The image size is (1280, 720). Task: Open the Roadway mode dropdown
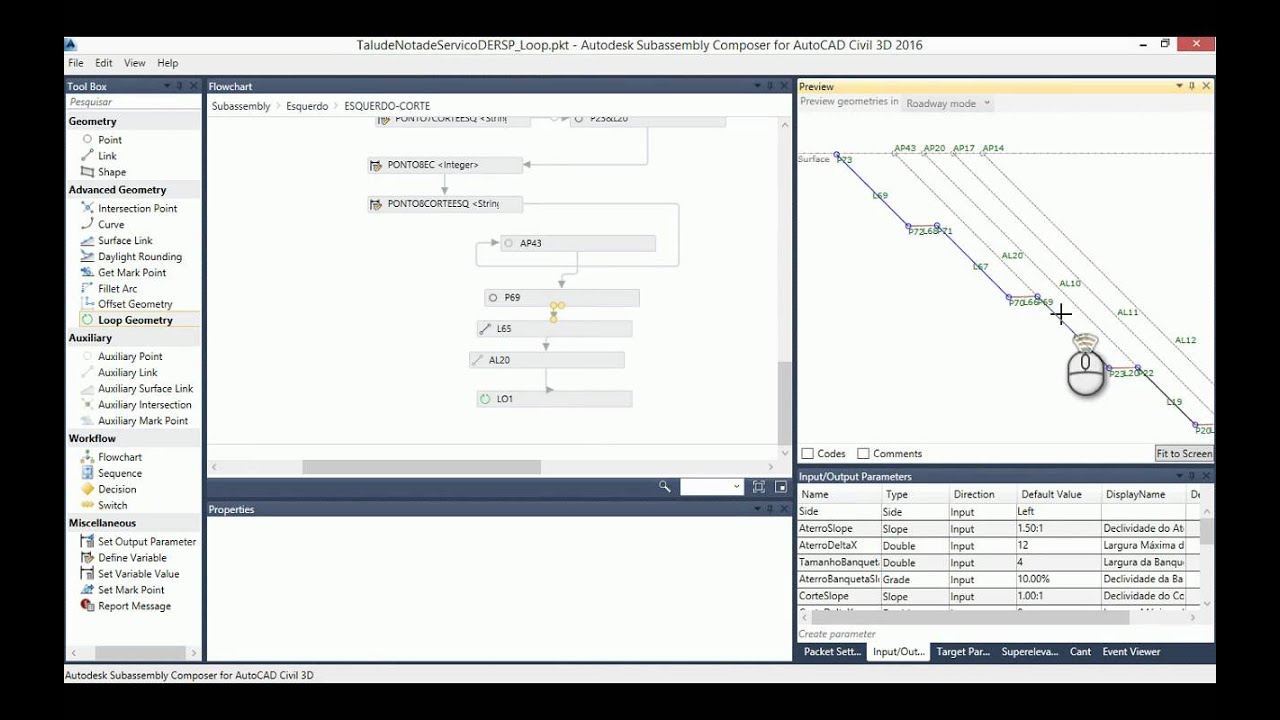[x=946, y=103]
